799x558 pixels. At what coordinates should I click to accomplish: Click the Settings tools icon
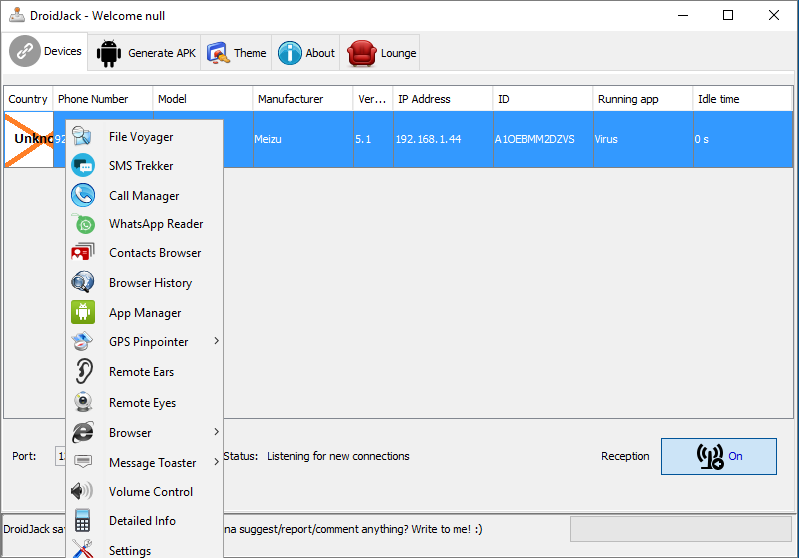[82, 549]
